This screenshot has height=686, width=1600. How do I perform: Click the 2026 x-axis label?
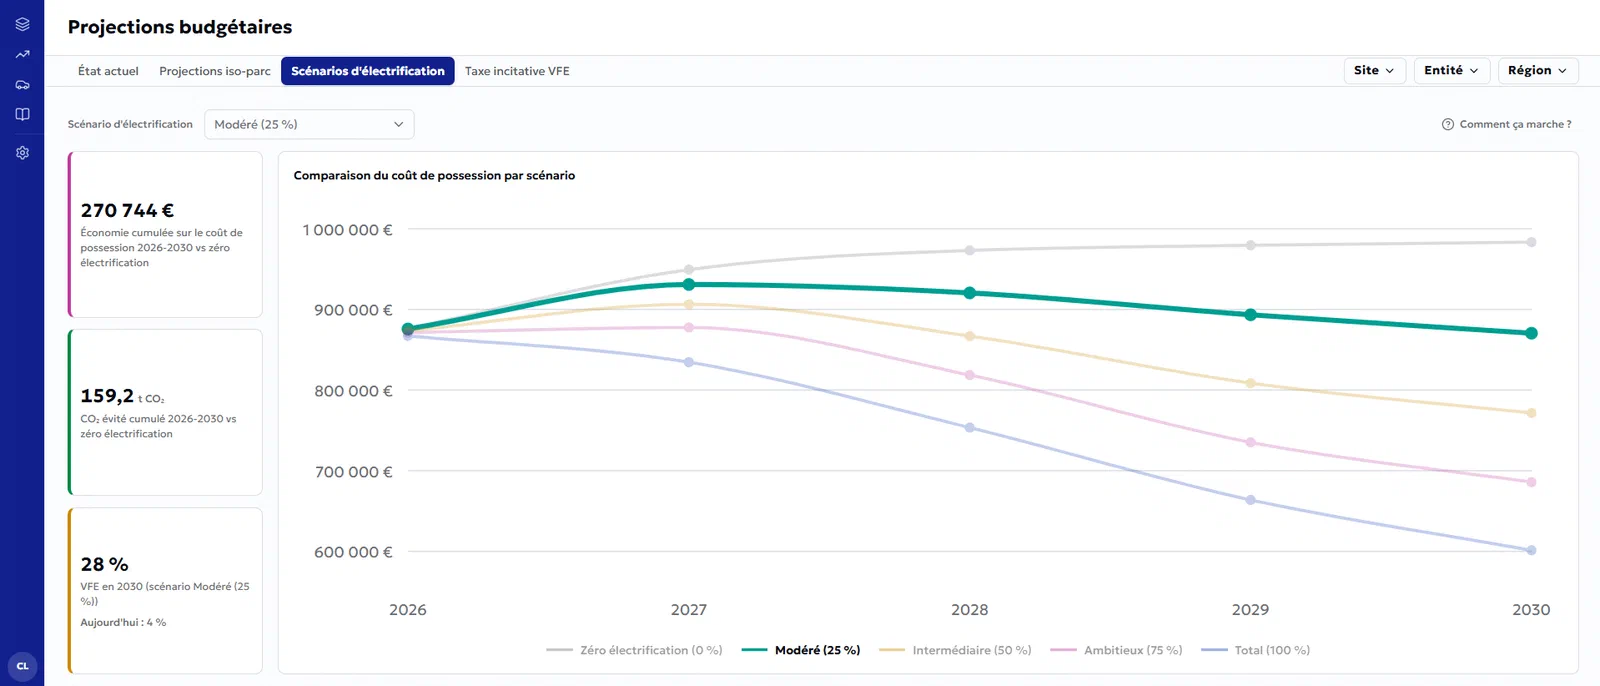pos(408,610)
